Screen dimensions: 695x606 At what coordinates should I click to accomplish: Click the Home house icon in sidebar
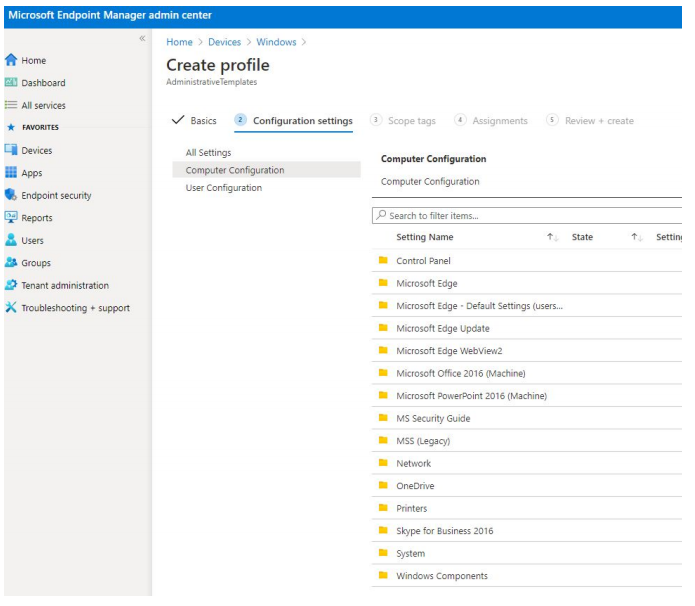[11, 60]
